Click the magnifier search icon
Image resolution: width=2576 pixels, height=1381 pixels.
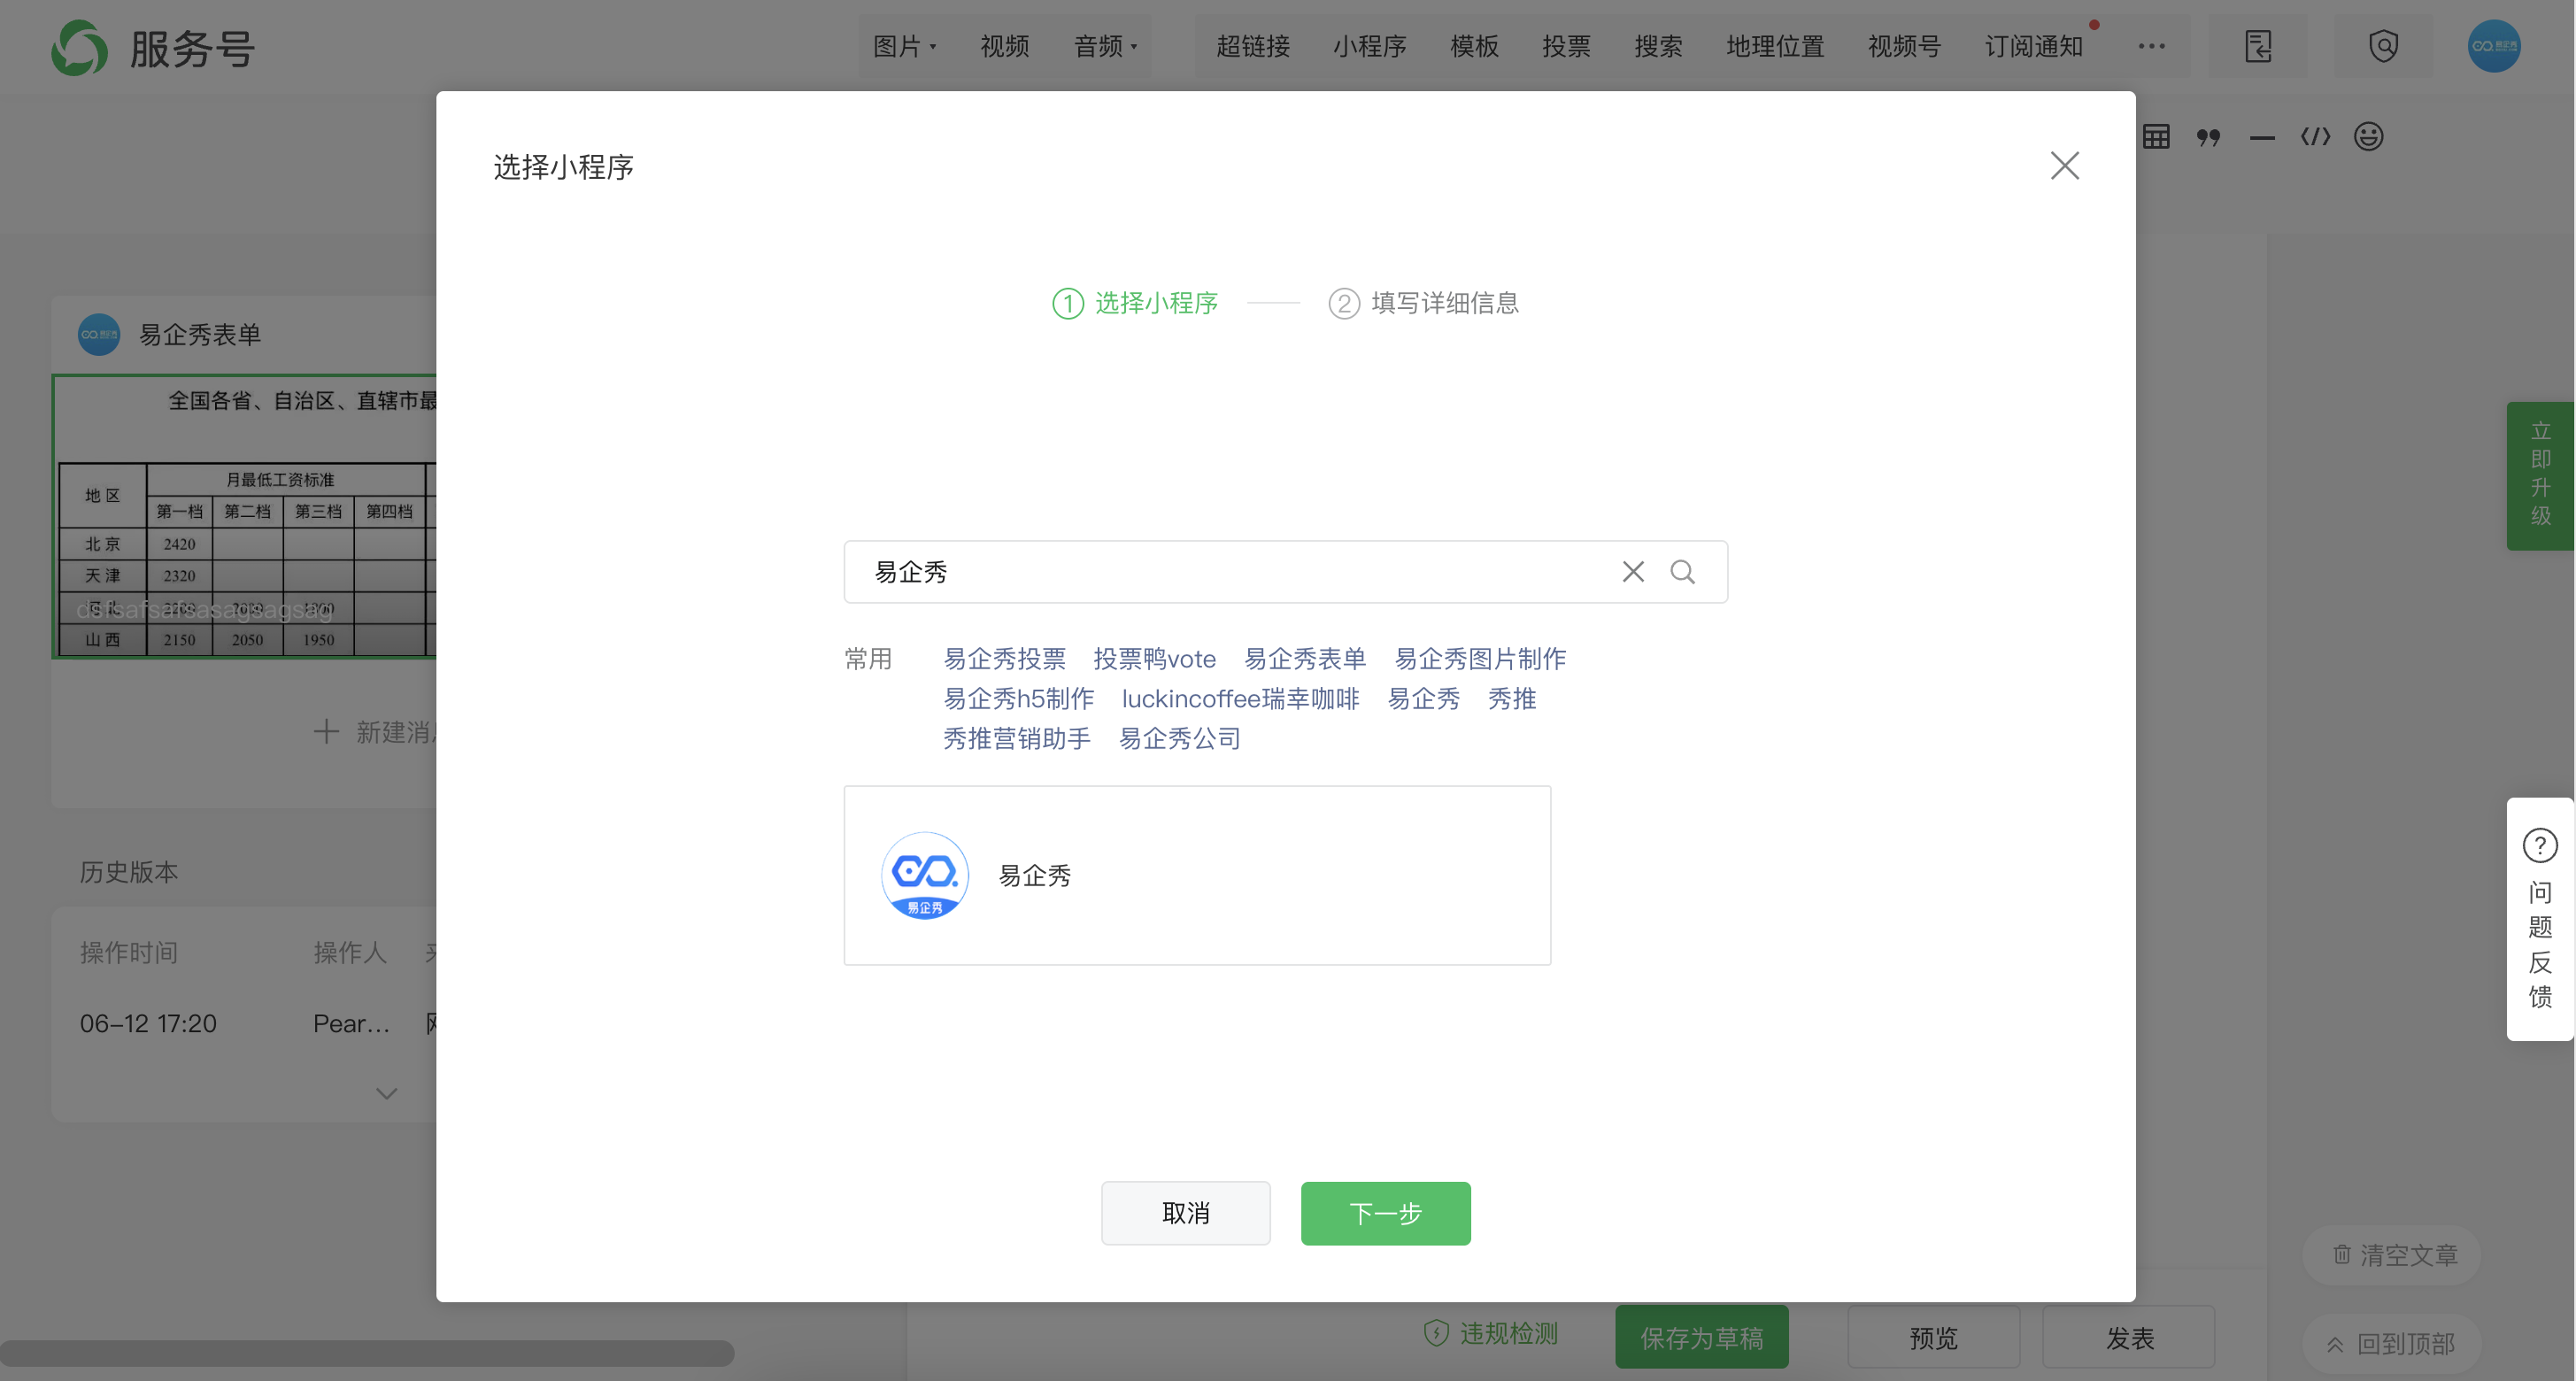click(1683, 572)
